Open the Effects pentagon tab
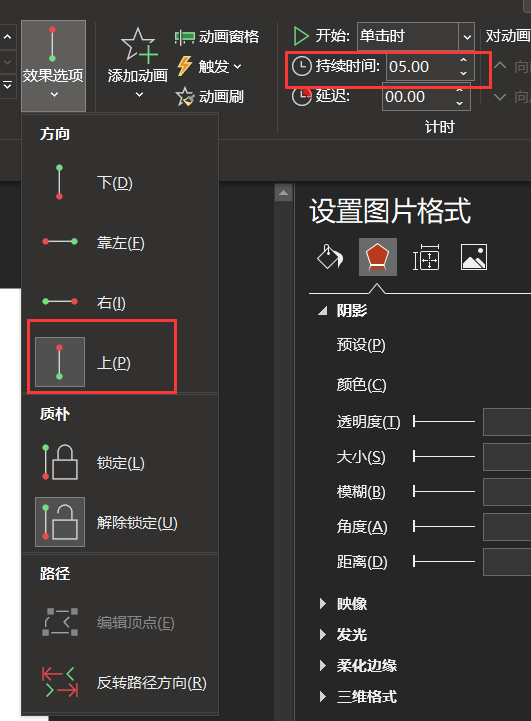531x721 pixels. (377, 257)
